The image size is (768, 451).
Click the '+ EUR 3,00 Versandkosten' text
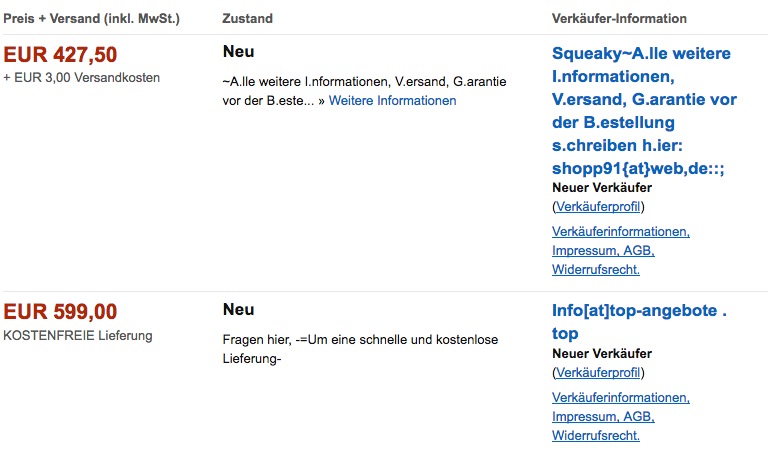81,77
